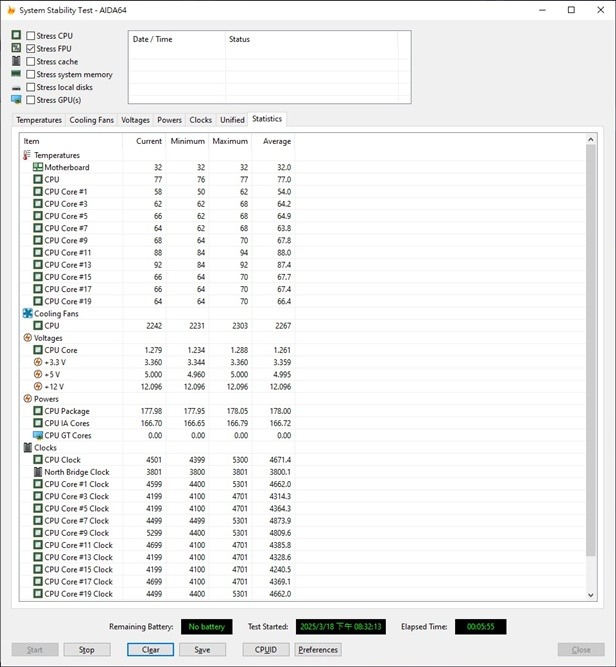Screen dimensions: 616x667
Task: Select the CPU Core #11 temperature row
Action: (x=157, y=253)
